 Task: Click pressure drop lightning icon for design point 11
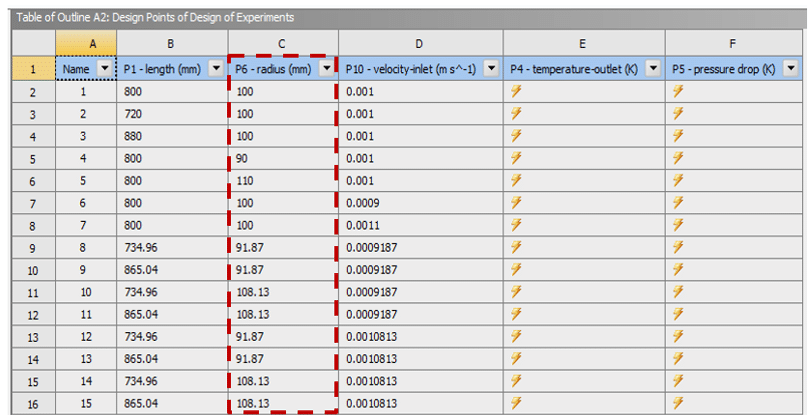(678, 314)
